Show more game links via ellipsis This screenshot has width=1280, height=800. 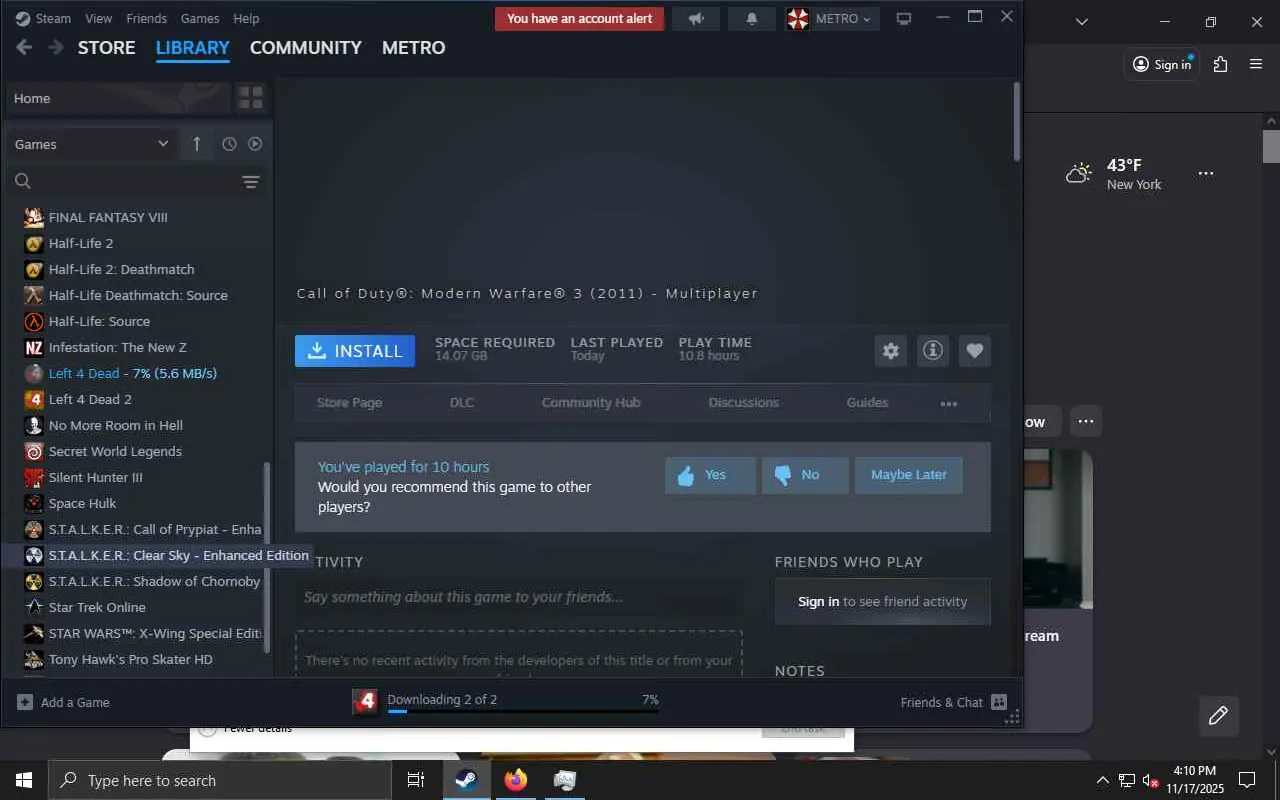tap(949, 403)
